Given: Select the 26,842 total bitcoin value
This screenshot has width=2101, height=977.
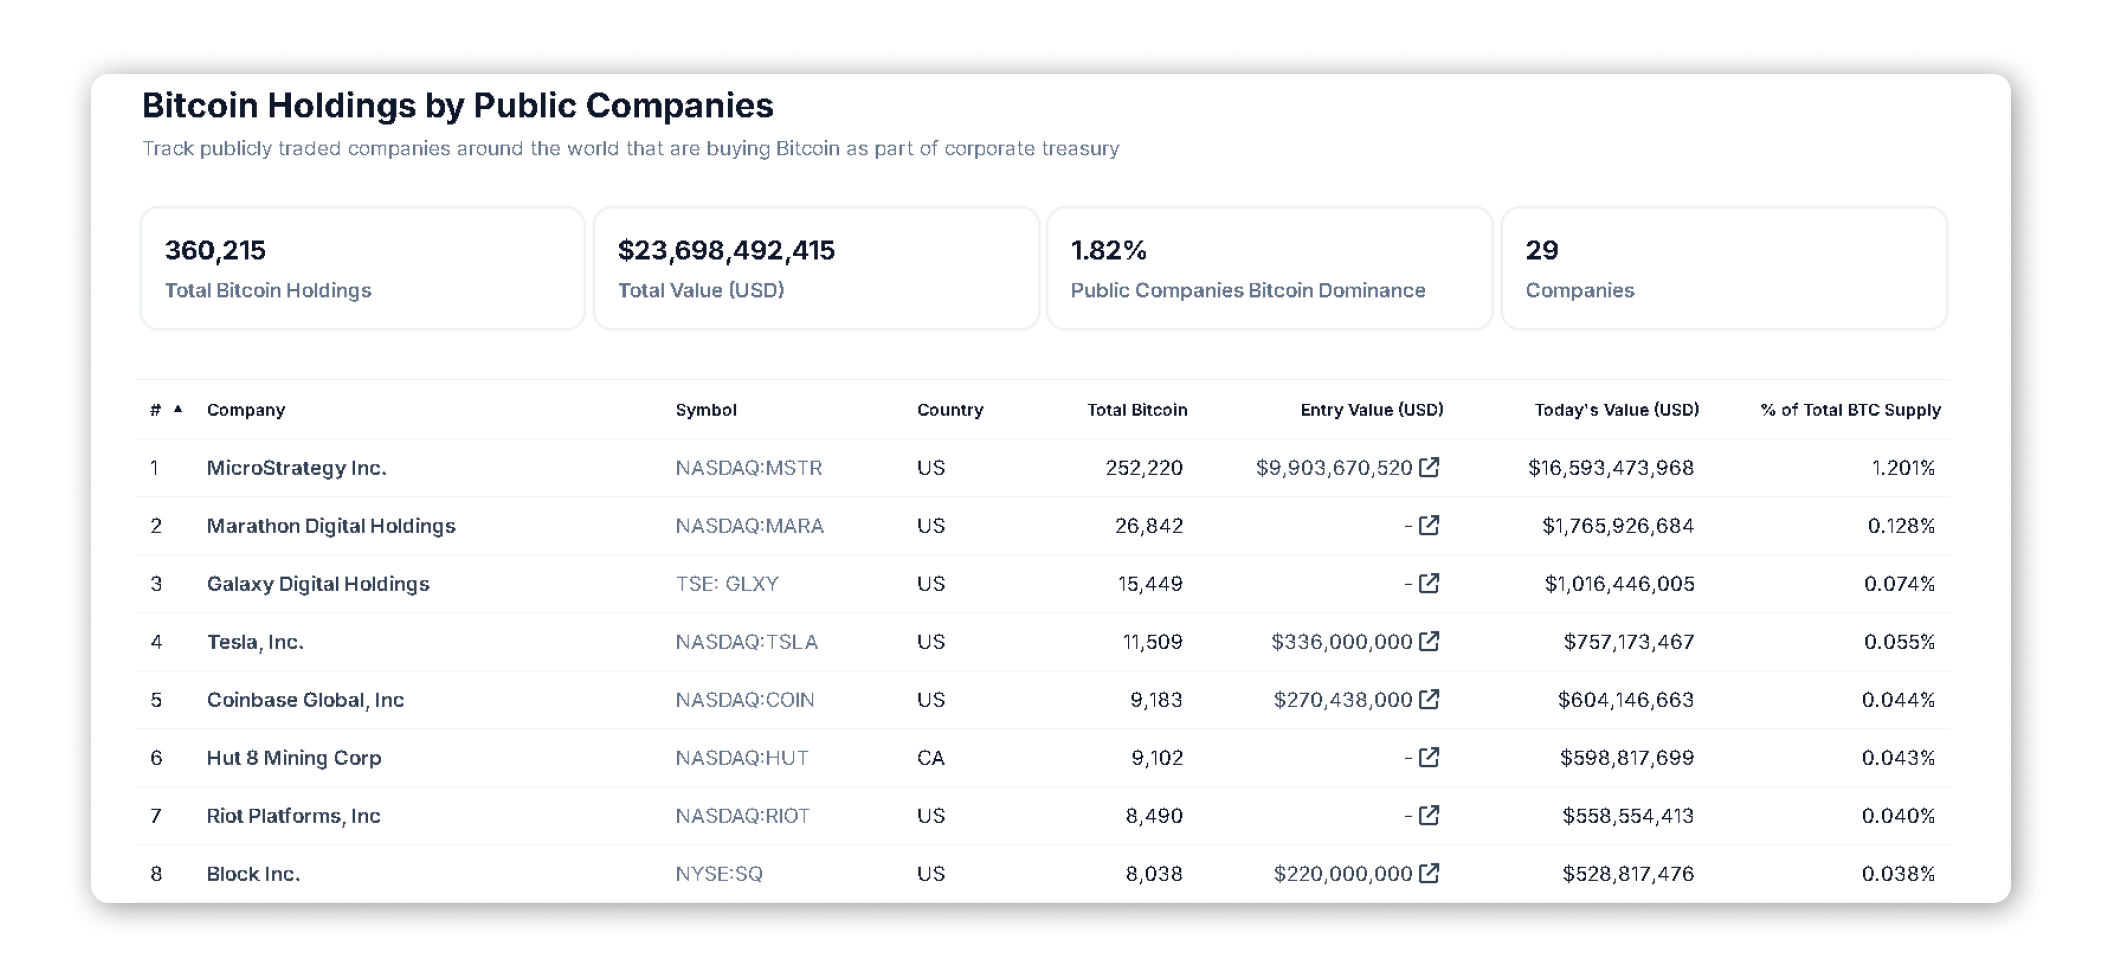Looking at the screenshot, I should [1149, 526].
